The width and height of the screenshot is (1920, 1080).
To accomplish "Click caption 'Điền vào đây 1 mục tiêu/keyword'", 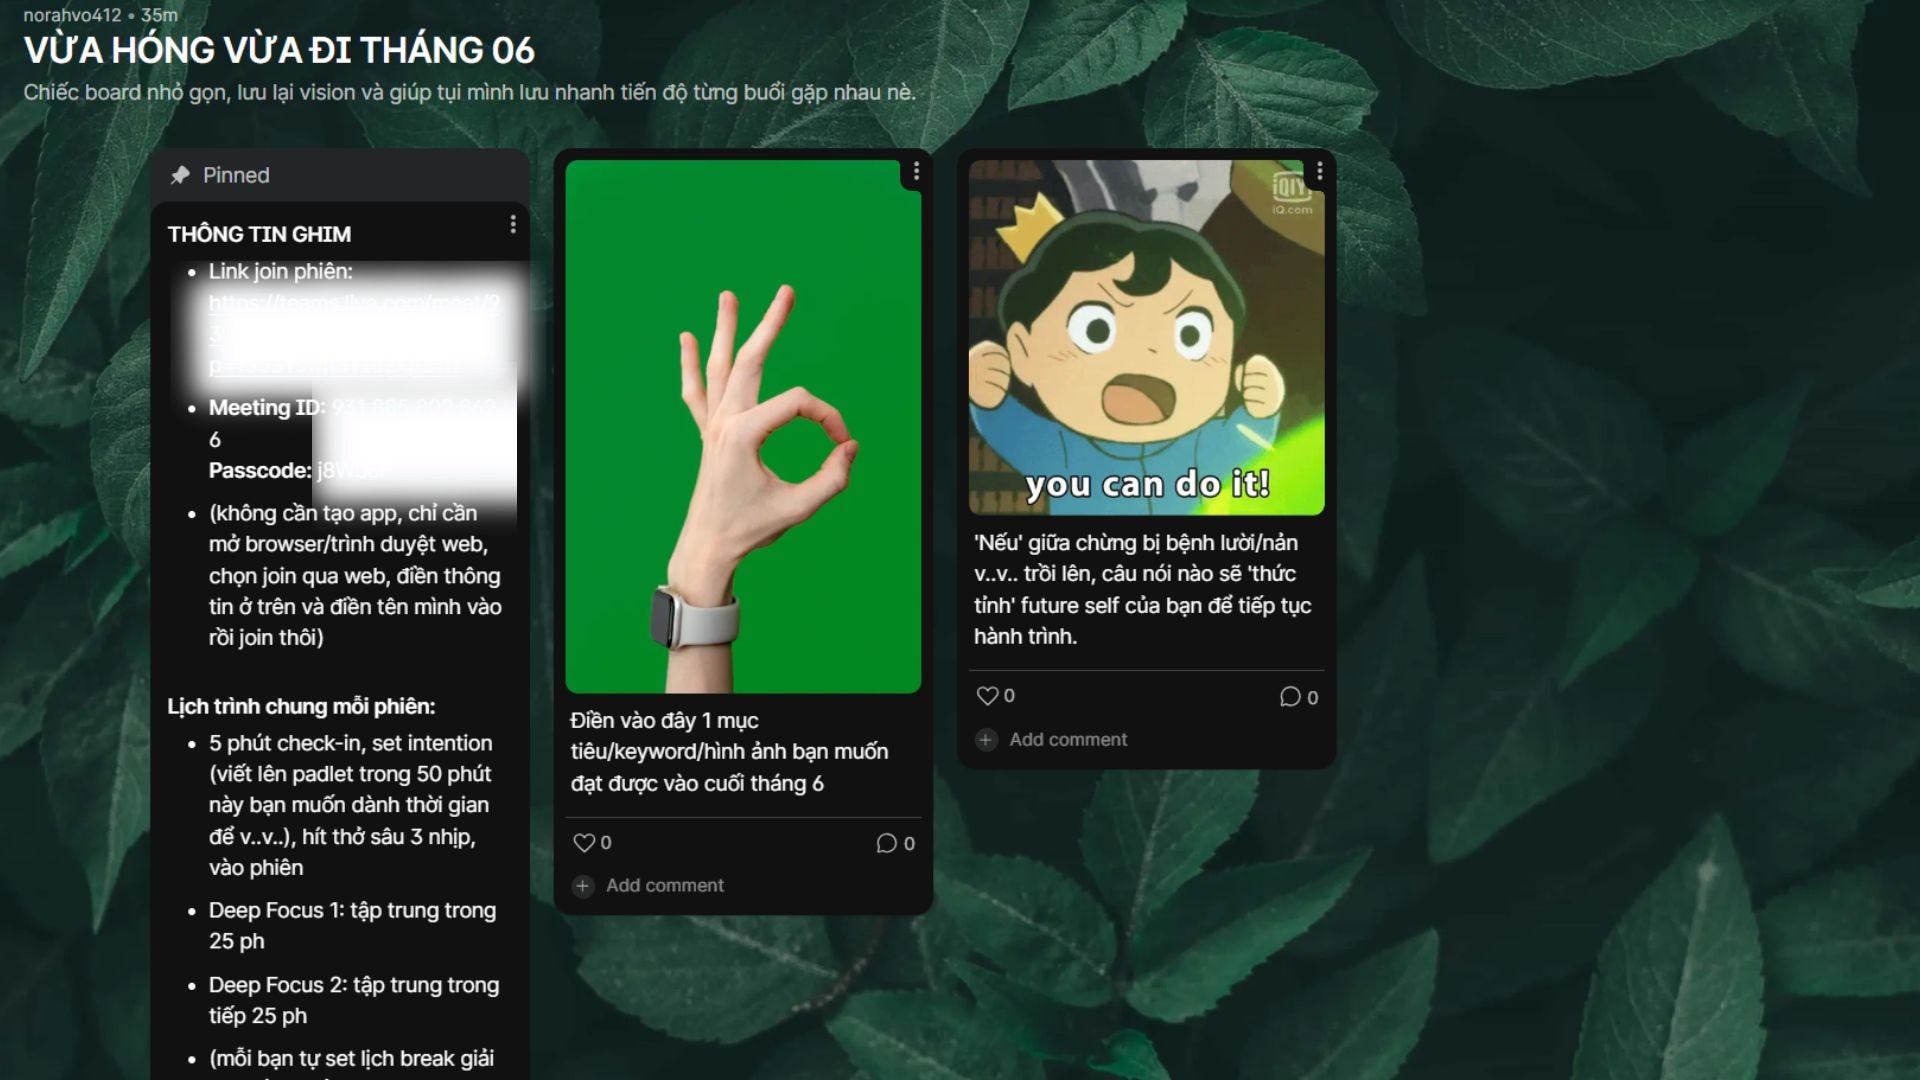I will pyautogui.click(x=729, y=752).
